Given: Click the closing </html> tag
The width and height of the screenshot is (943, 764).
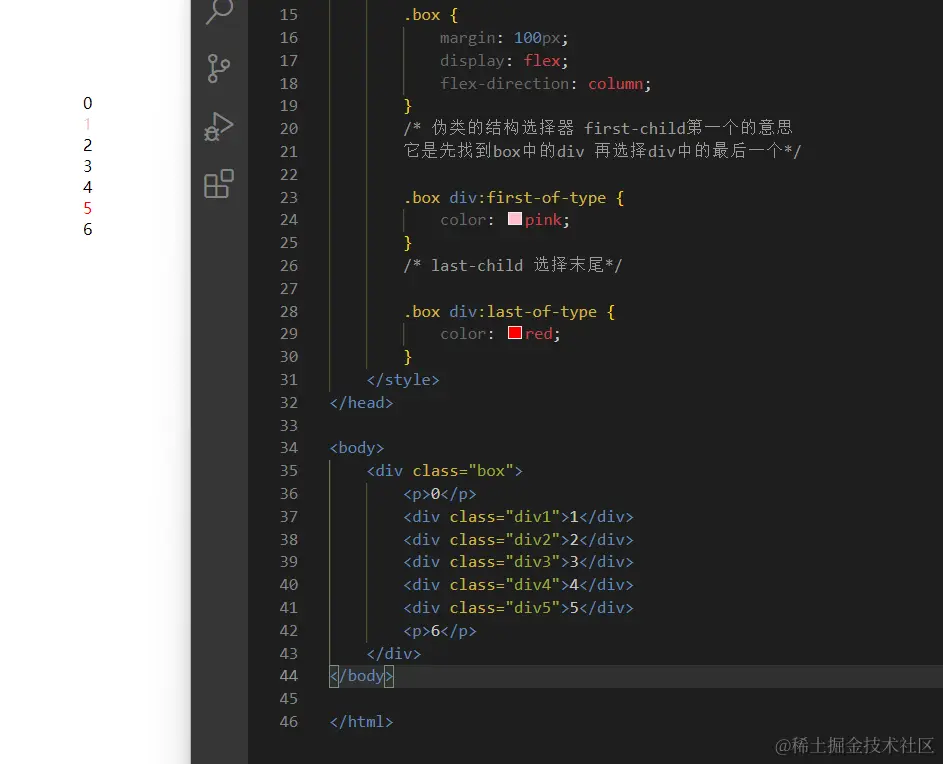Looking at the screenshot, I should pyautogui.click(x=361, y=721).
